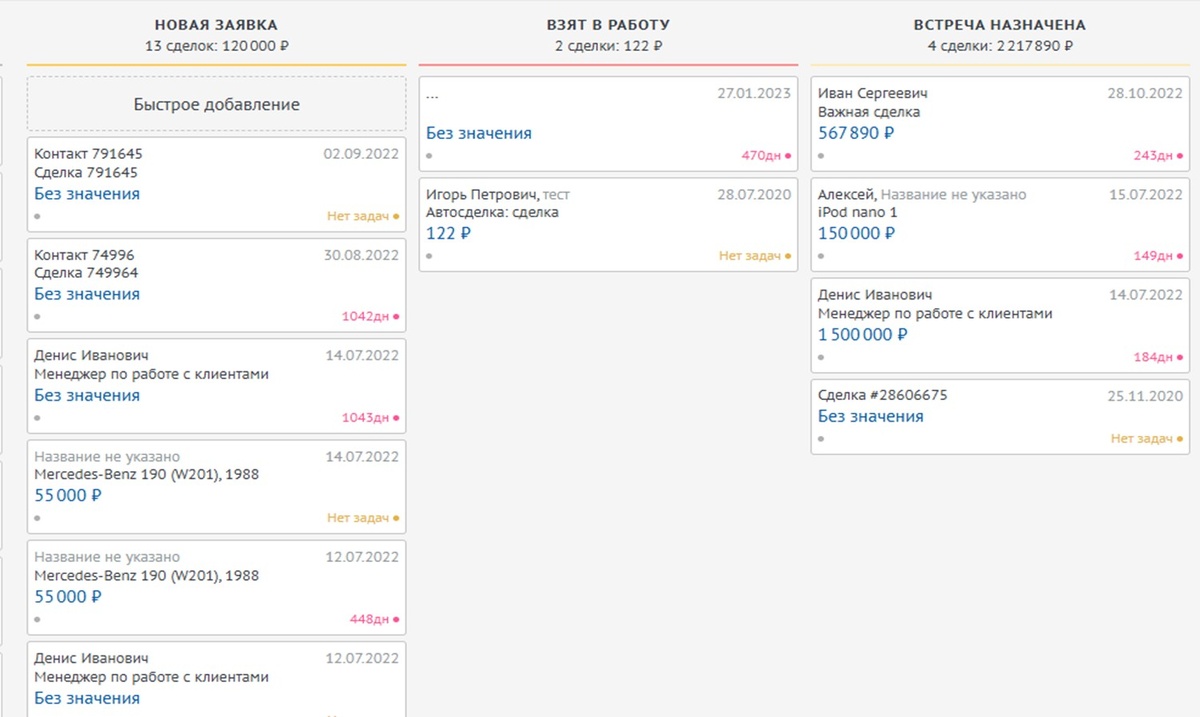1200x717 pixels.
Task: Click the orange "Нет задач" indicator on Сделка 791645
Action: pos(362,215)
